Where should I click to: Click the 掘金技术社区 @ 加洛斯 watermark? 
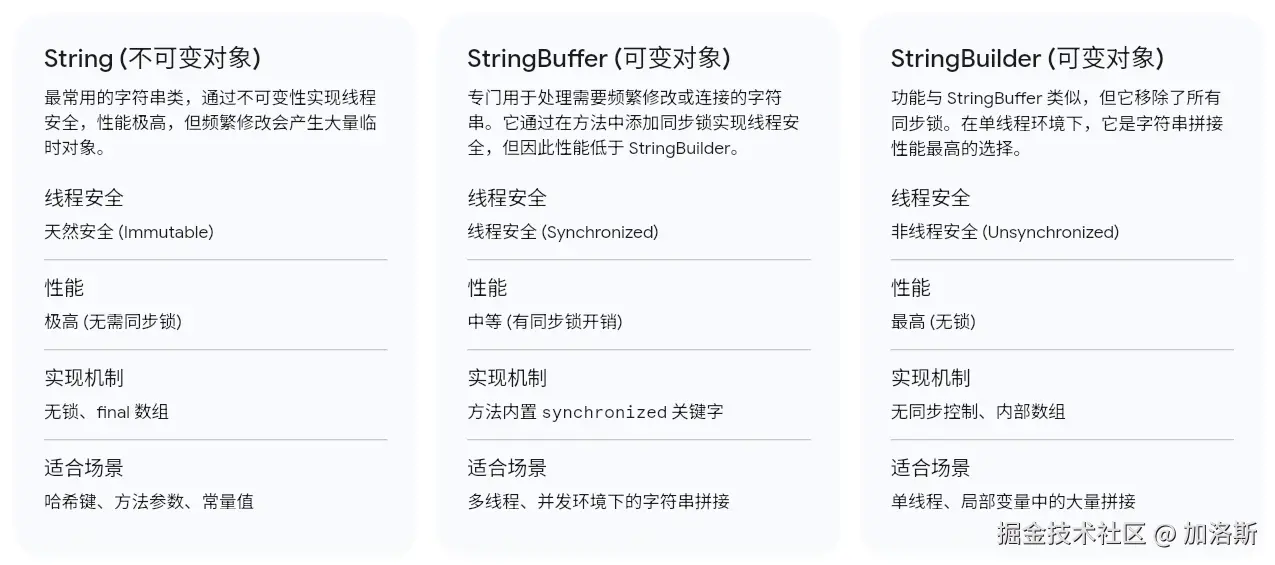coord(1127,533)
